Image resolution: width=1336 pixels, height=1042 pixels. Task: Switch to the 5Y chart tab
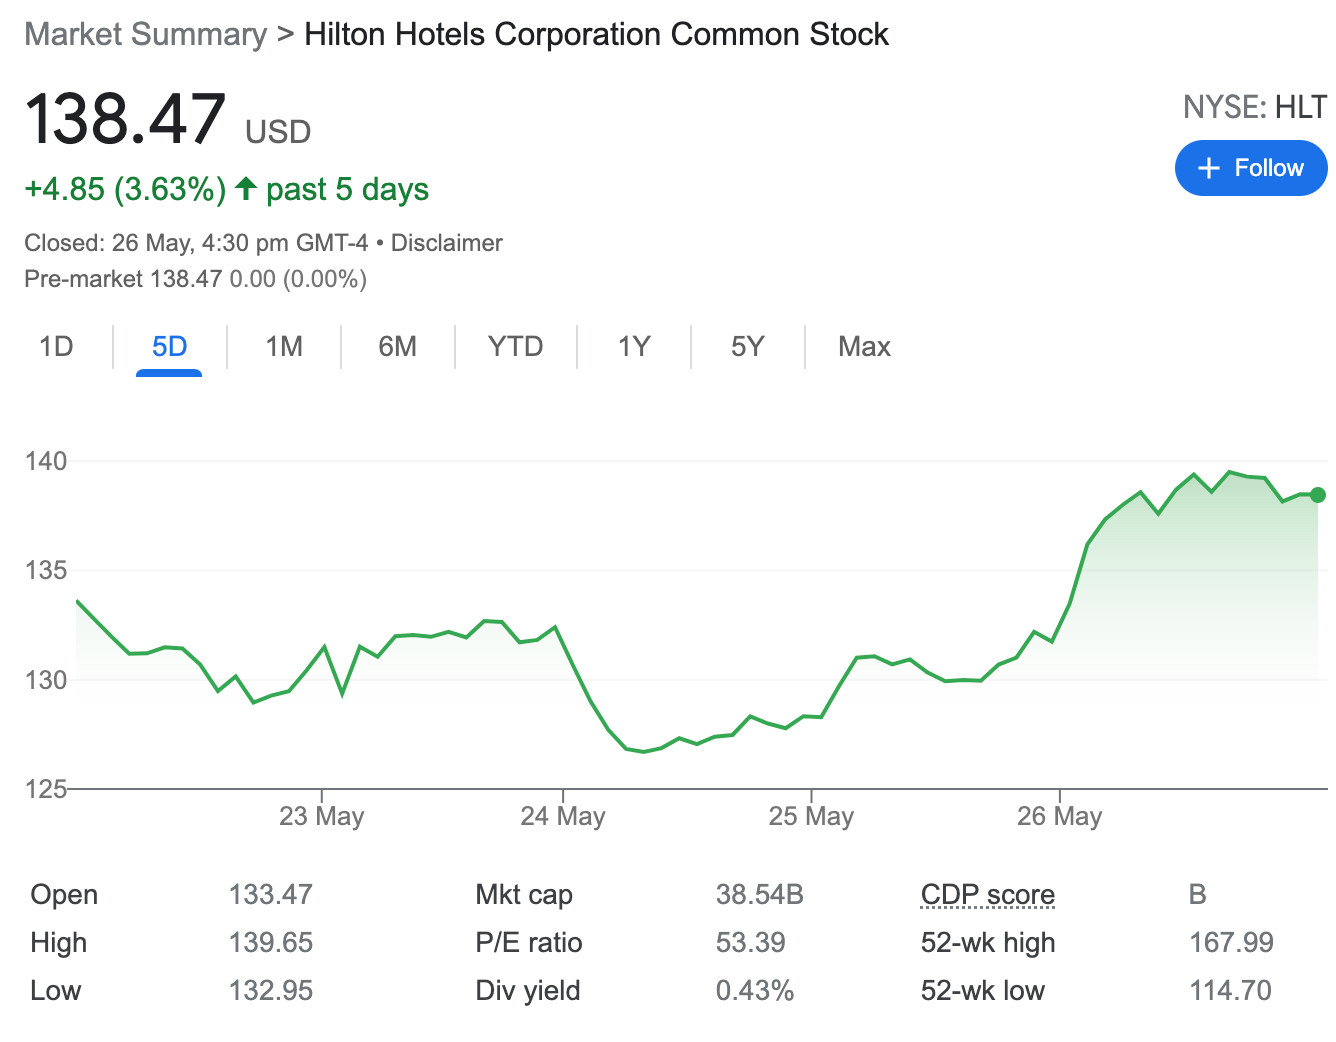click(747, 346)
